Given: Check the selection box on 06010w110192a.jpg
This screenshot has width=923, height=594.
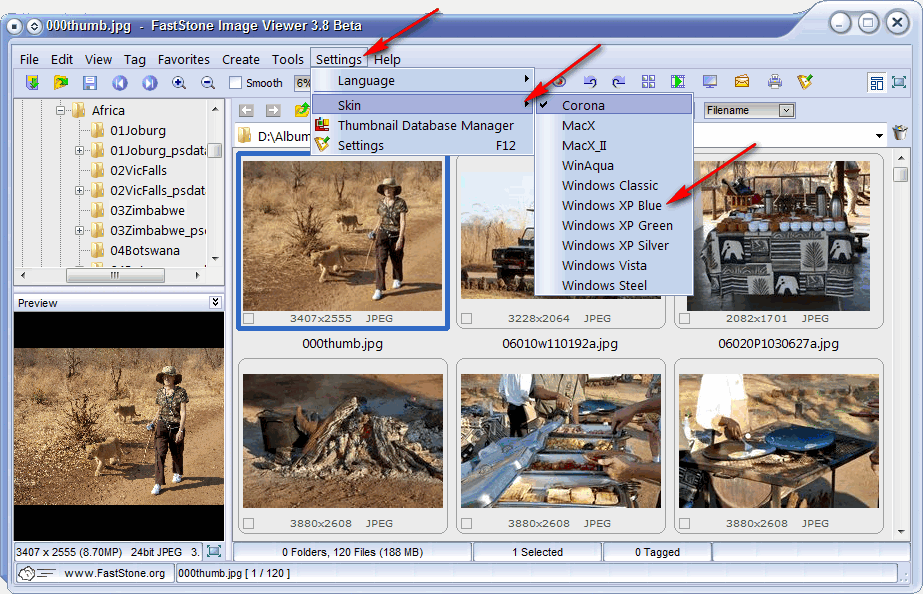Looking at the screenshot, I should click(464, 318).
